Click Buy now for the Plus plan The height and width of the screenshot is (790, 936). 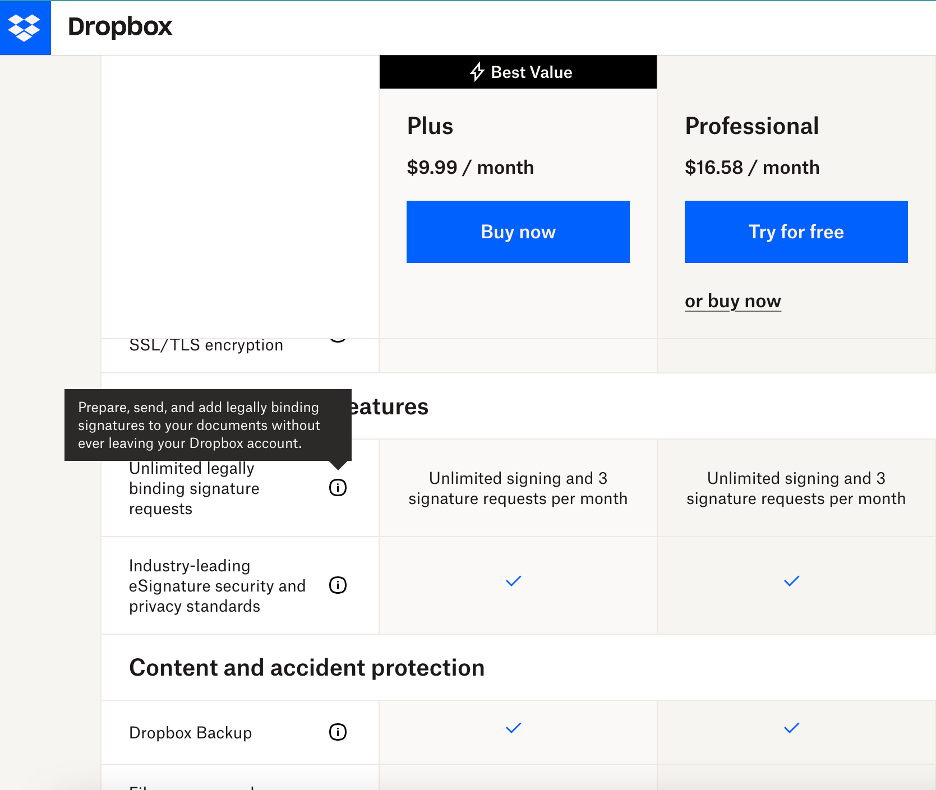[518, 231]
